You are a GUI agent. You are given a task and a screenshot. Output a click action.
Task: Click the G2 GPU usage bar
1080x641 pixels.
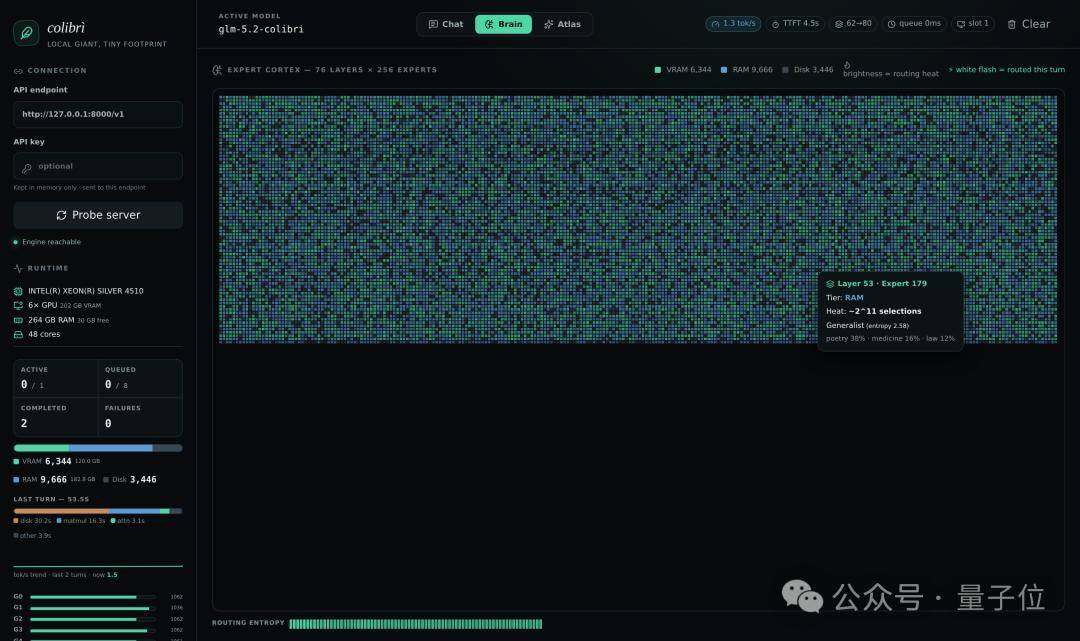coord(92,619)
